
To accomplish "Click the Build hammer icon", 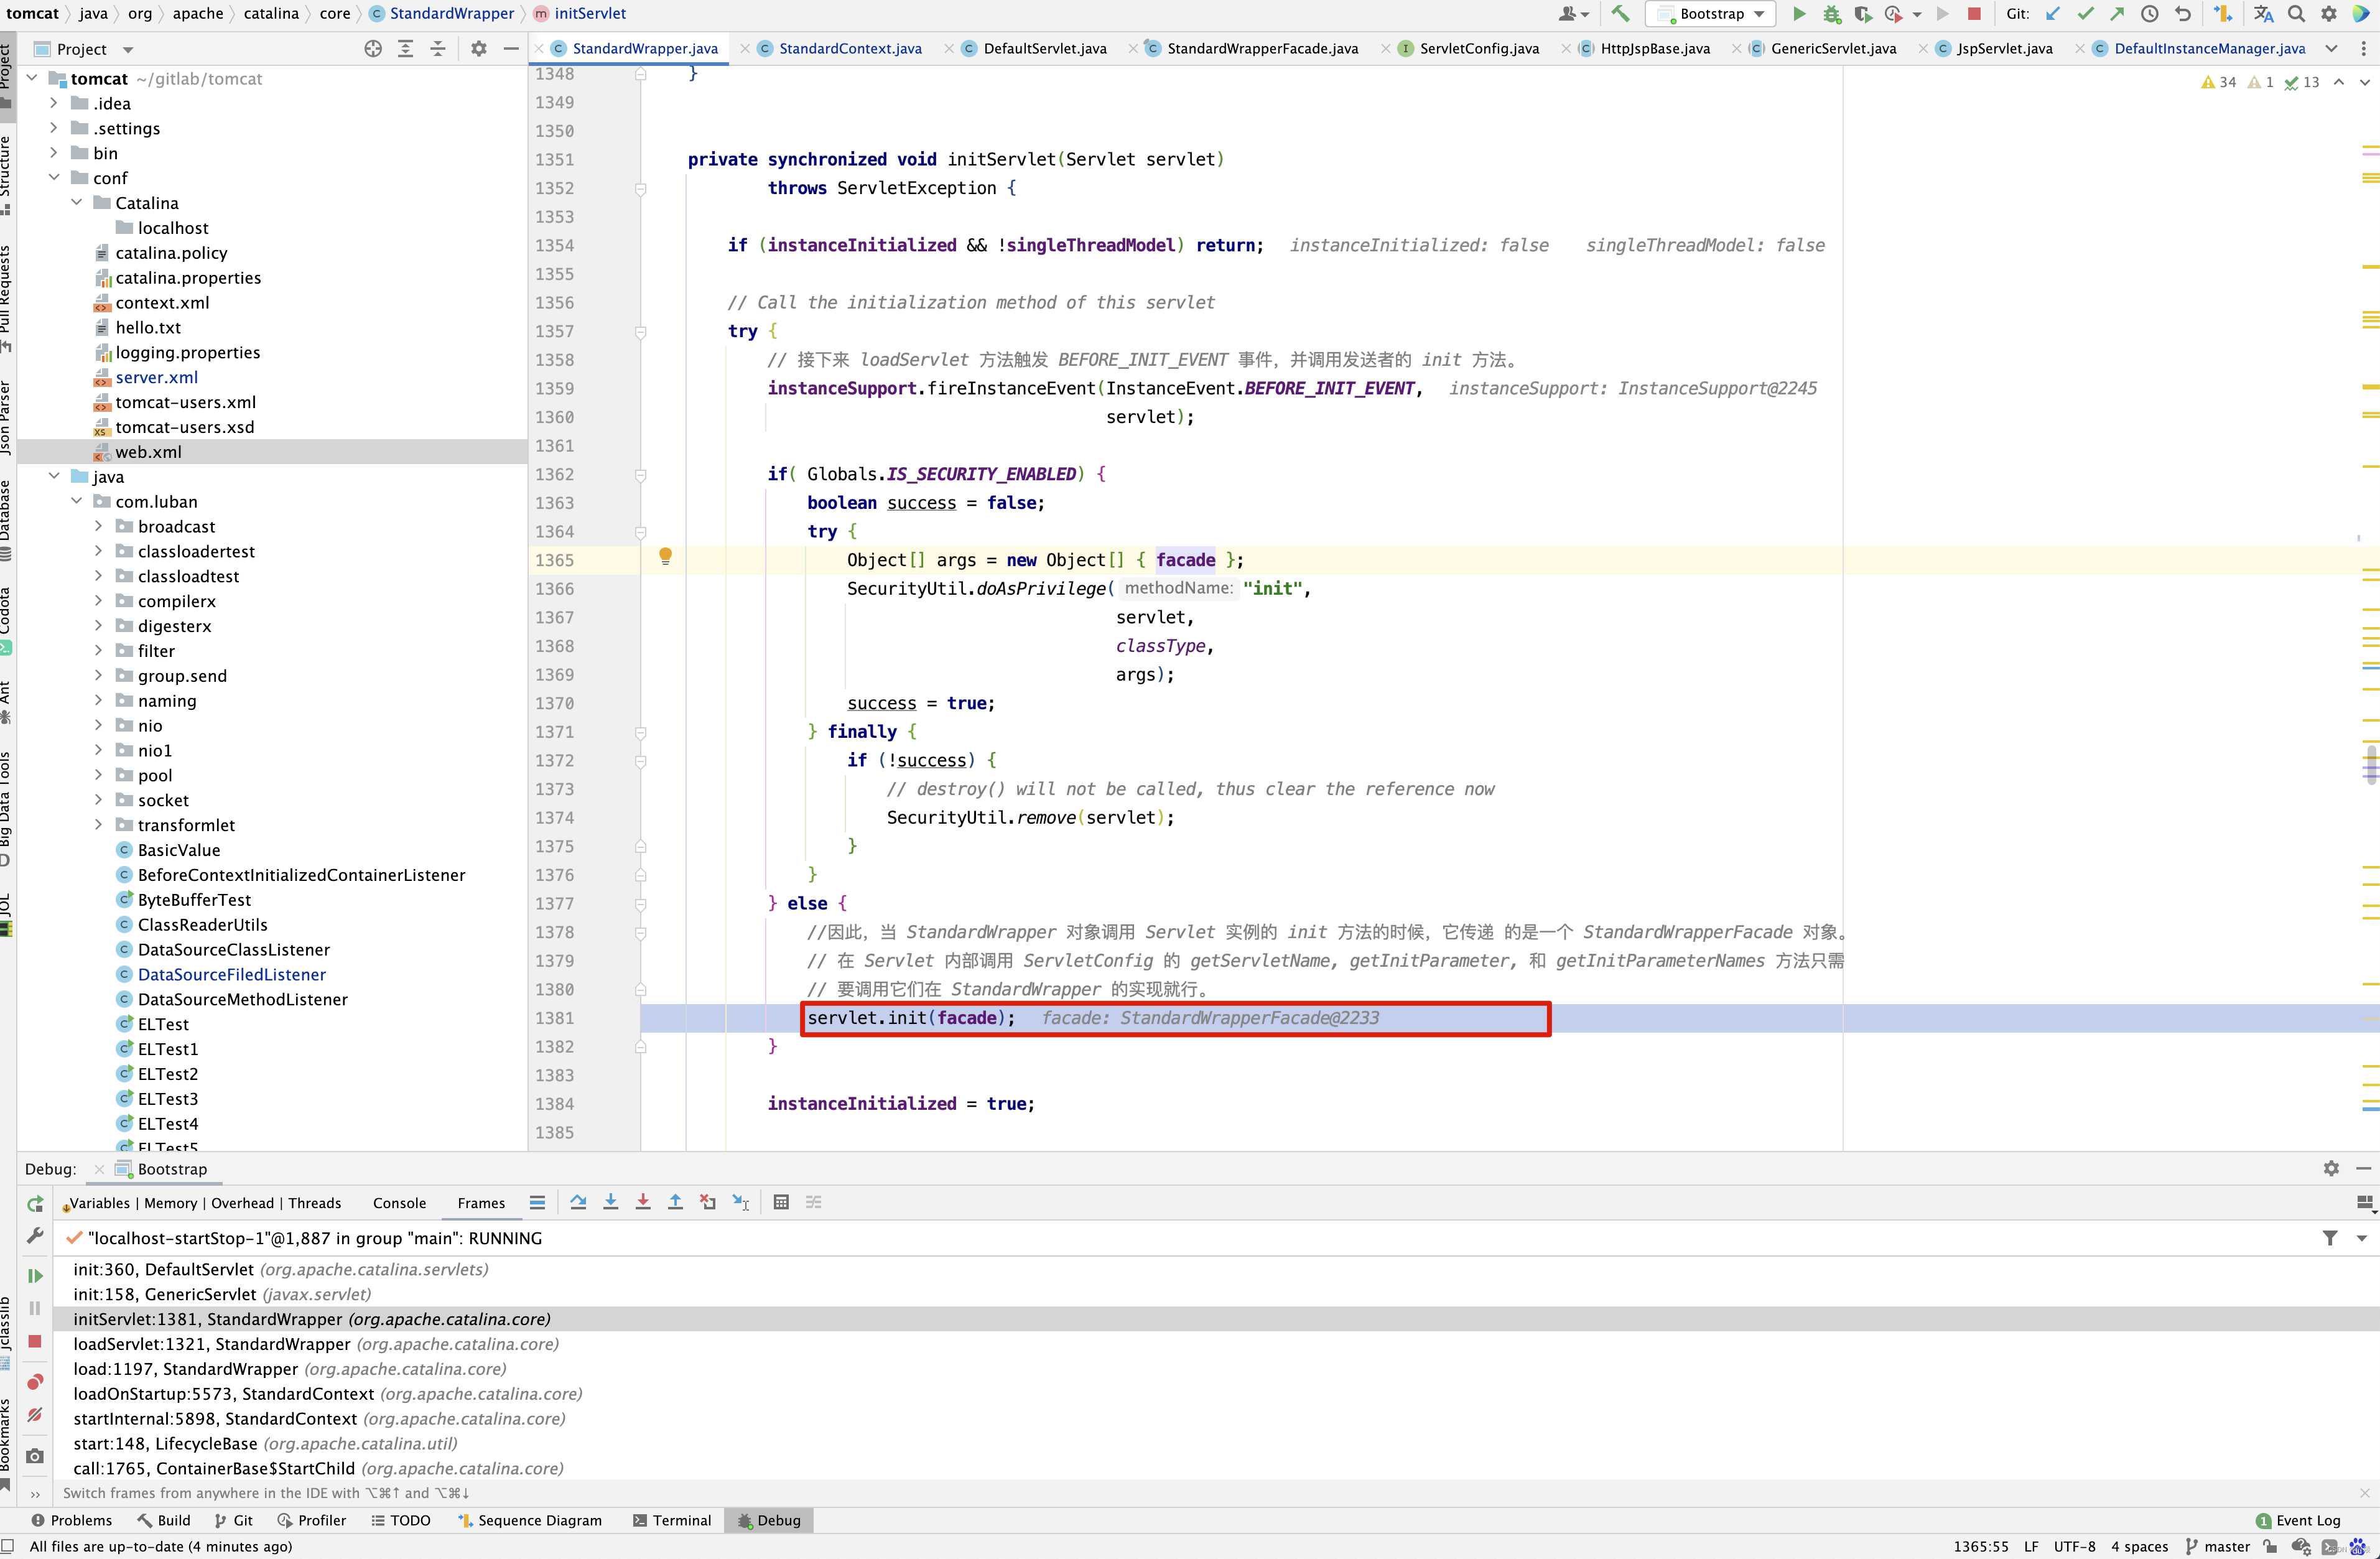I will point(1621,14).
